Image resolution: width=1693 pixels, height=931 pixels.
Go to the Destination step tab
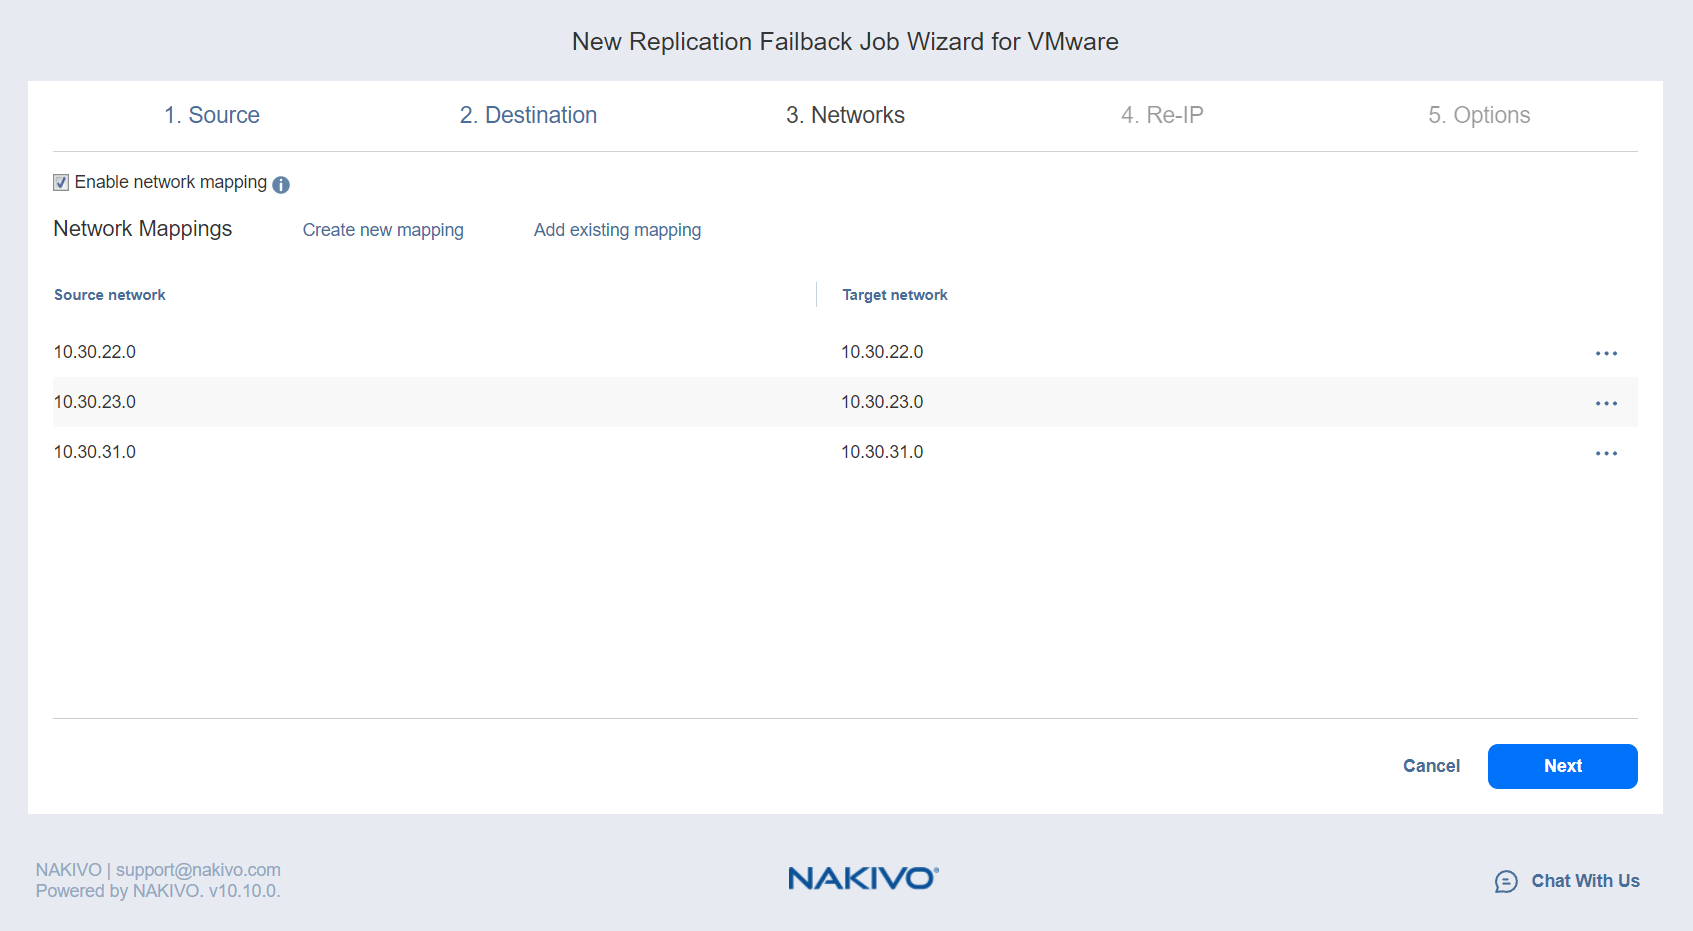528,115
